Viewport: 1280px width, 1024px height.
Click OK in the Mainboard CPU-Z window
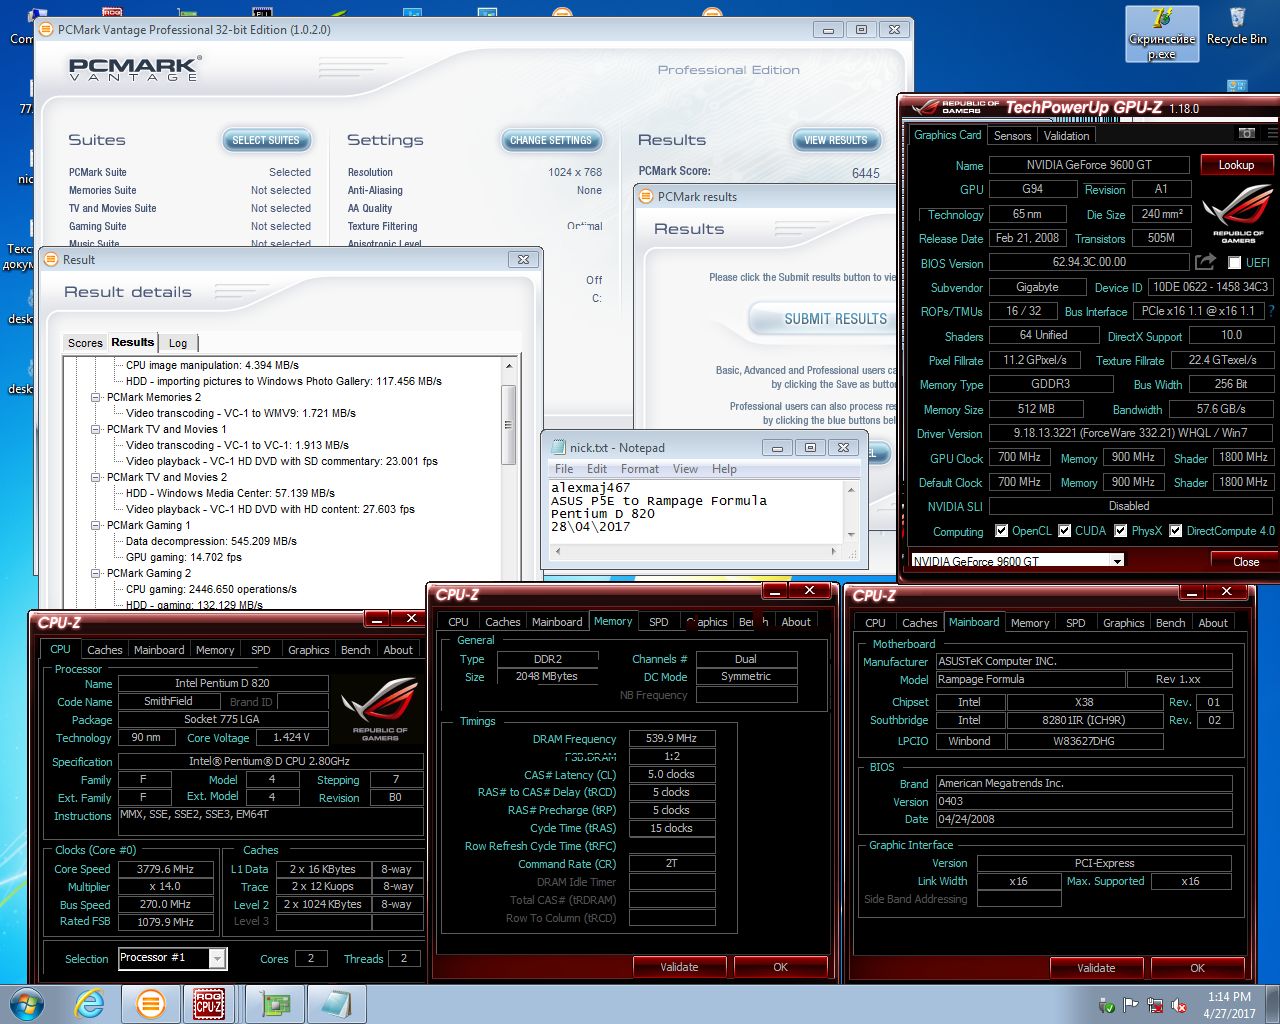[x=1197, y=968]
